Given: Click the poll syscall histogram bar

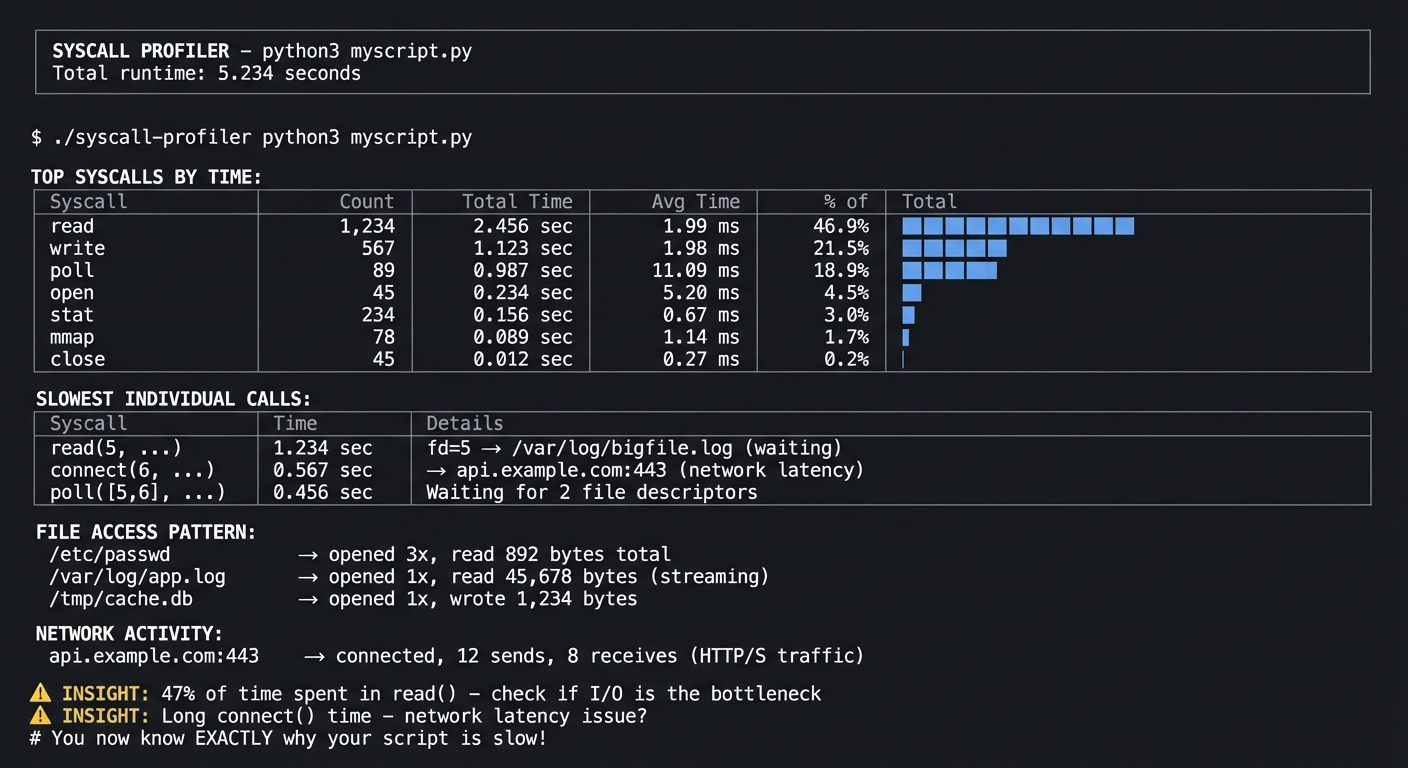Looking at the screenshot, I should [x=948, y=270].
